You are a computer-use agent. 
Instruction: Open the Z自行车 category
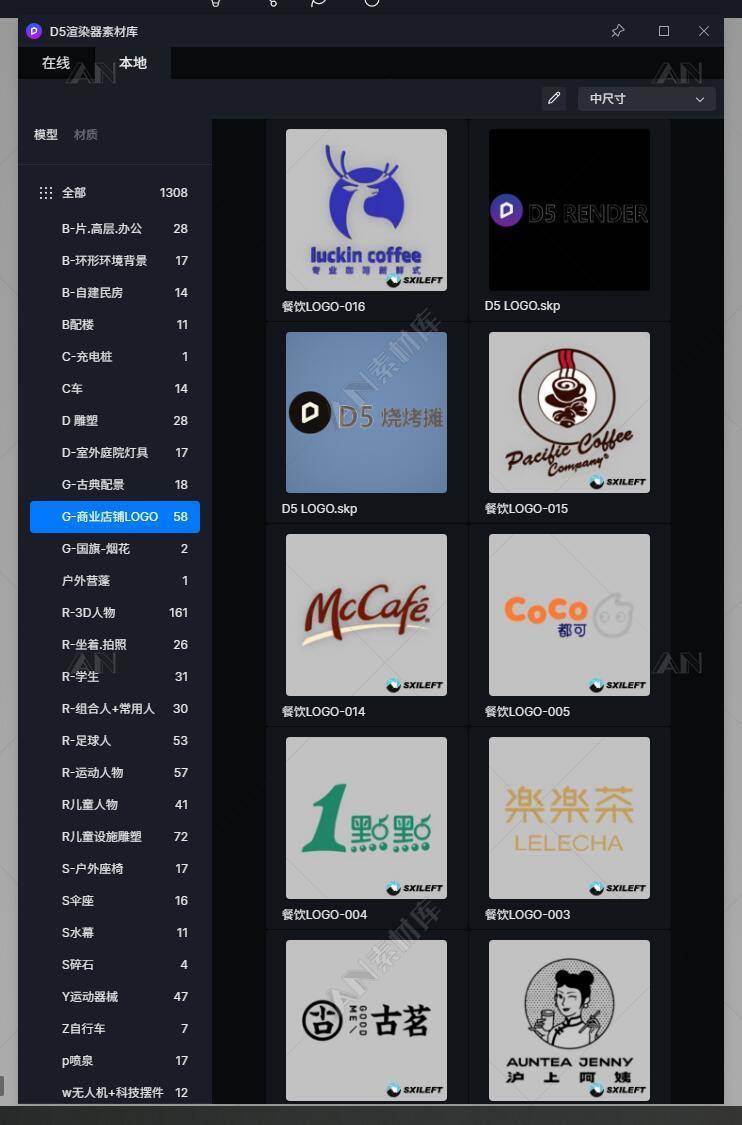(x=115, y=1029)
